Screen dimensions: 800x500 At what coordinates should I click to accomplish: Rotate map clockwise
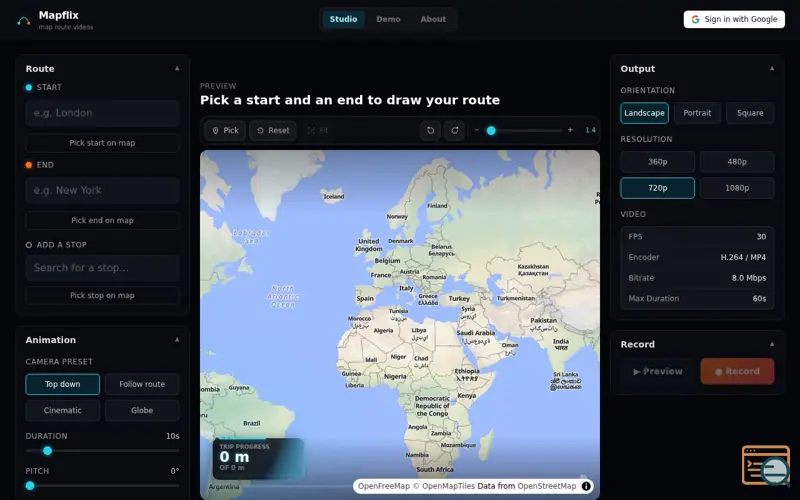[454, 131]
